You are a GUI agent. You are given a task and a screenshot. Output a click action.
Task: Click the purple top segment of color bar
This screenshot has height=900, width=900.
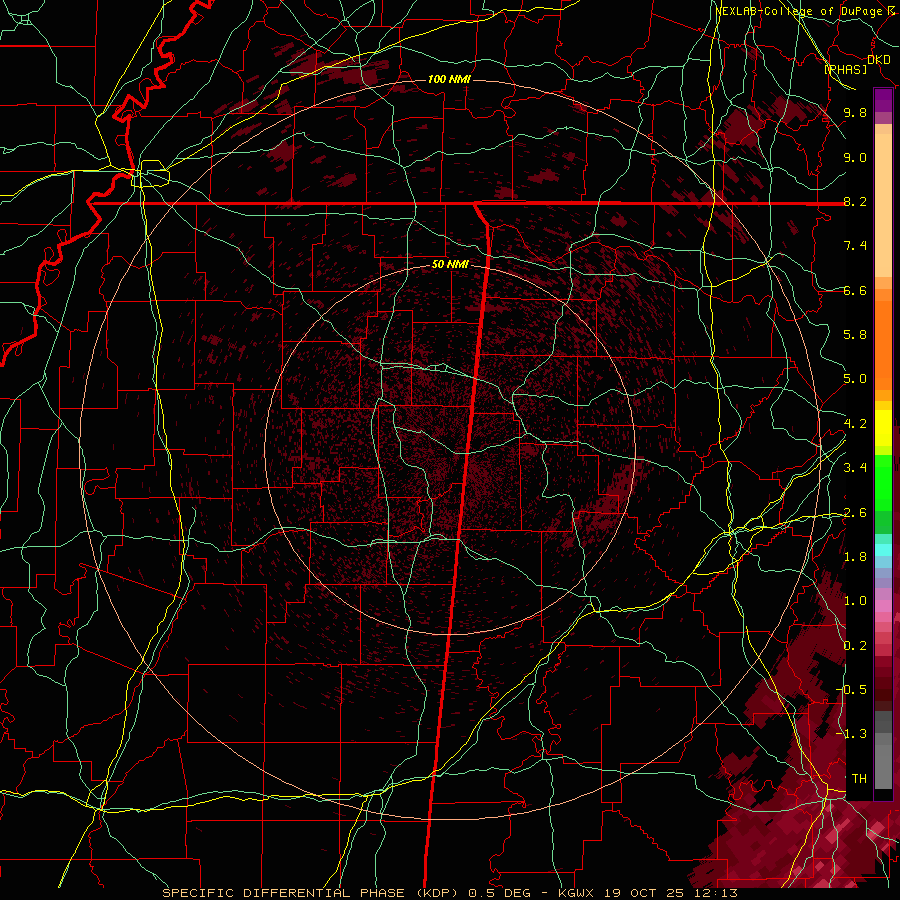(883, 101)
